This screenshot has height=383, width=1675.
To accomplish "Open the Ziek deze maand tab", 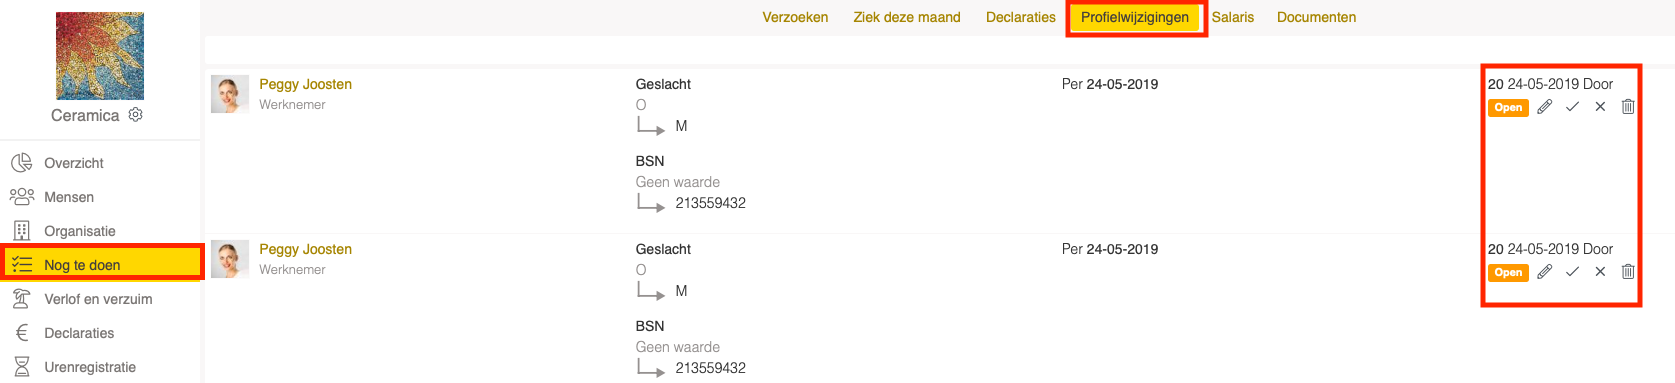I will pyautogui.click(x=907, y=17).
